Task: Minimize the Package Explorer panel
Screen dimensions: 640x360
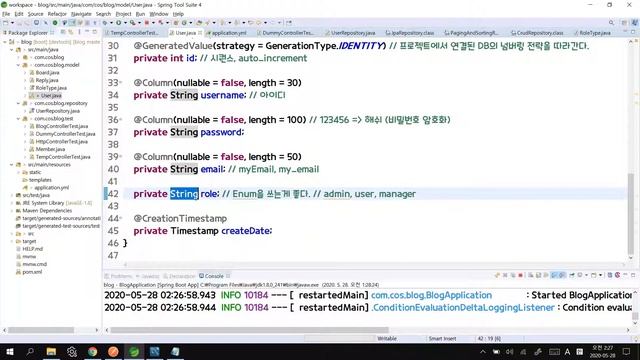Action: pos(87,32)
